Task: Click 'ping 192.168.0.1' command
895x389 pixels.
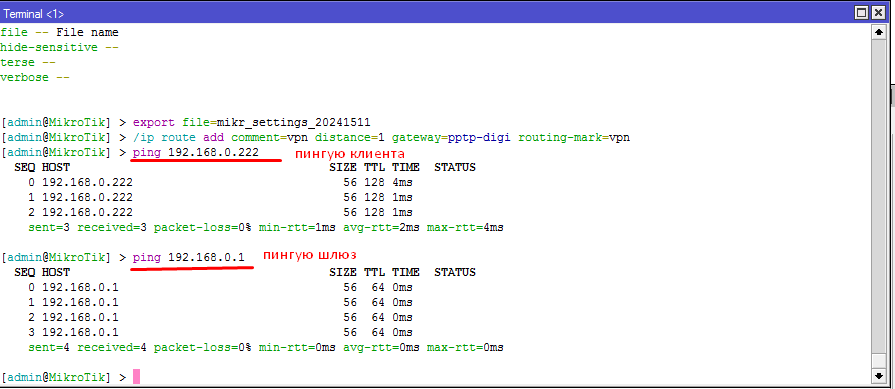Action: pos(189,257)
